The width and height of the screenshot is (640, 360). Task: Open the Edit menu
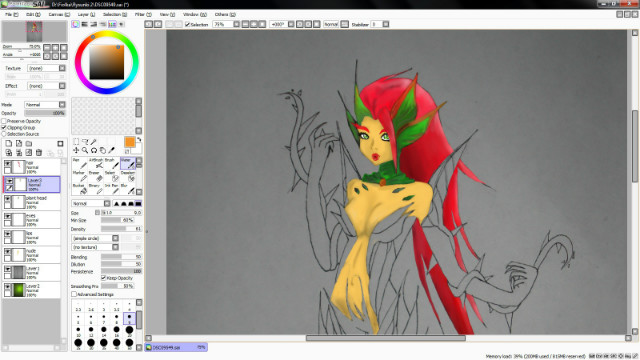[x=33, y=15]
